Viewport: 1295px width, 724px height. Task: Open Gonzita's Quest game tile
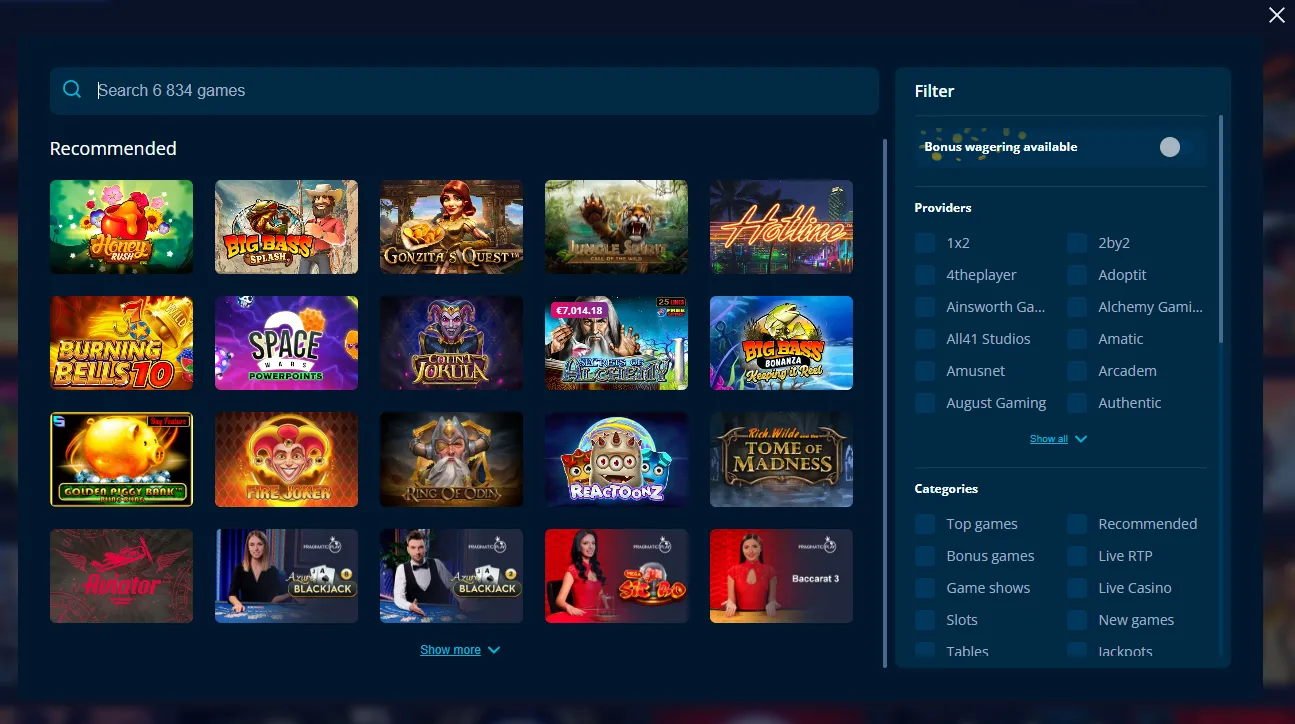tap(451, 227)
